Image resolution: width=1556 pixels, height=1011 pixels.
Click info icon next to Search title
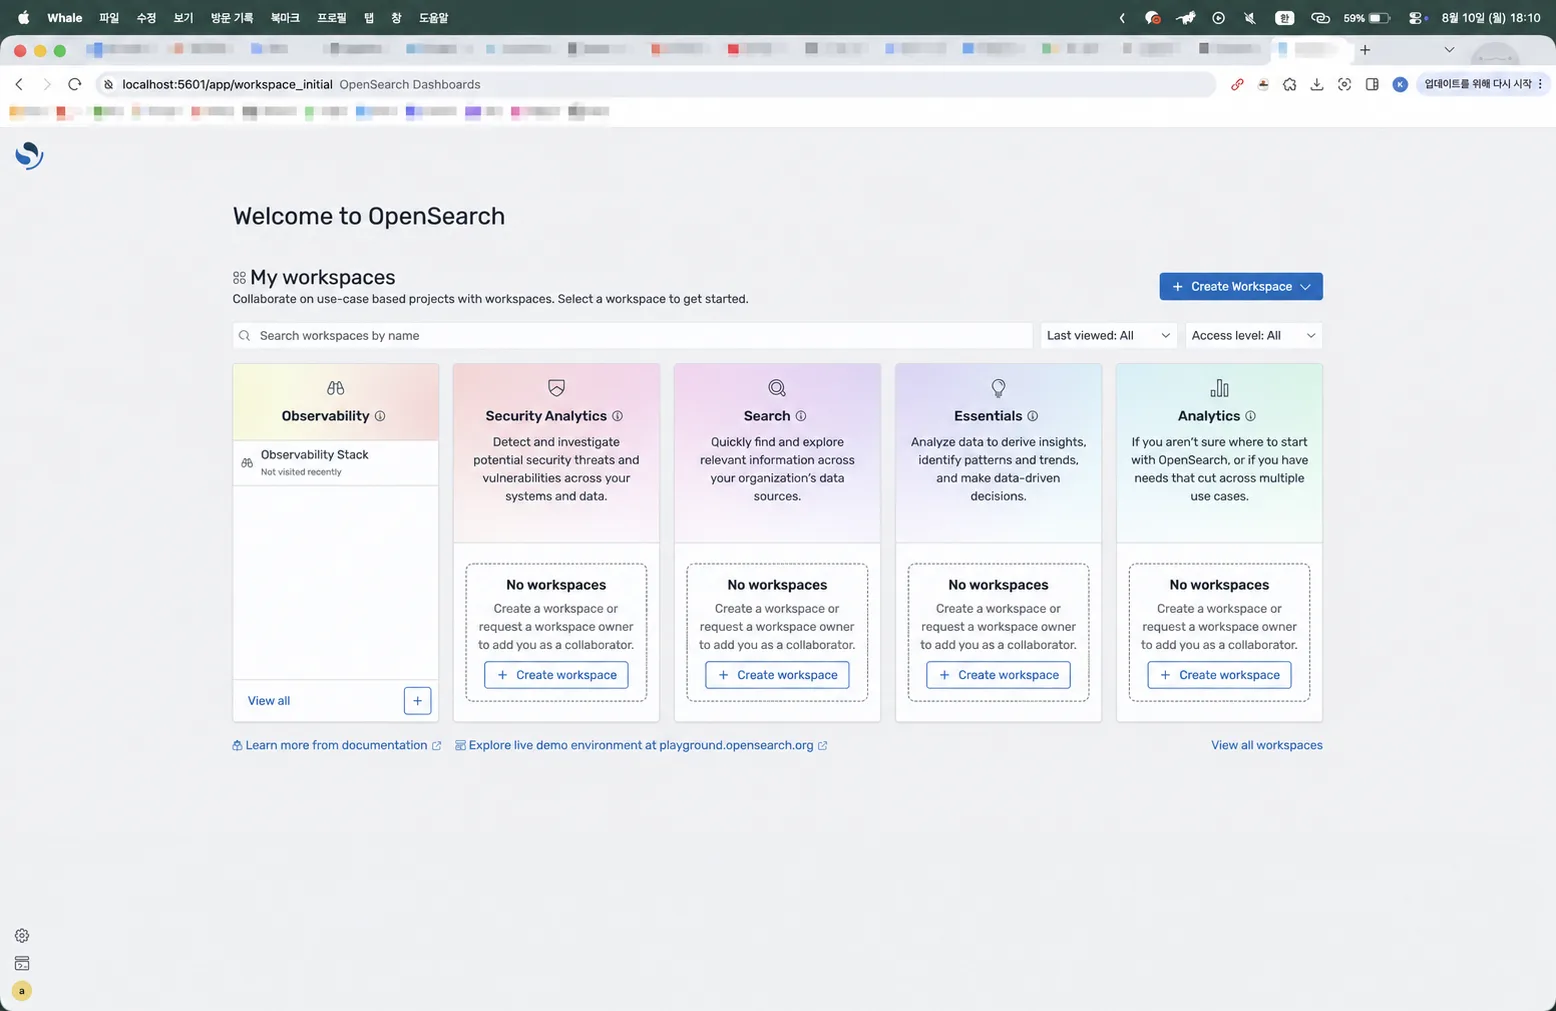(800, 416)
